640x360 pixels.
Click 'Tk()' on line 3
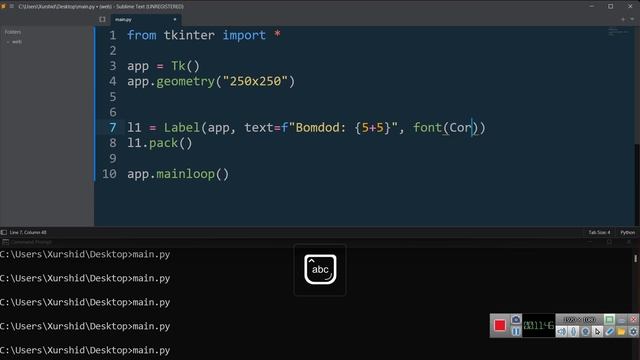point(185,66)
